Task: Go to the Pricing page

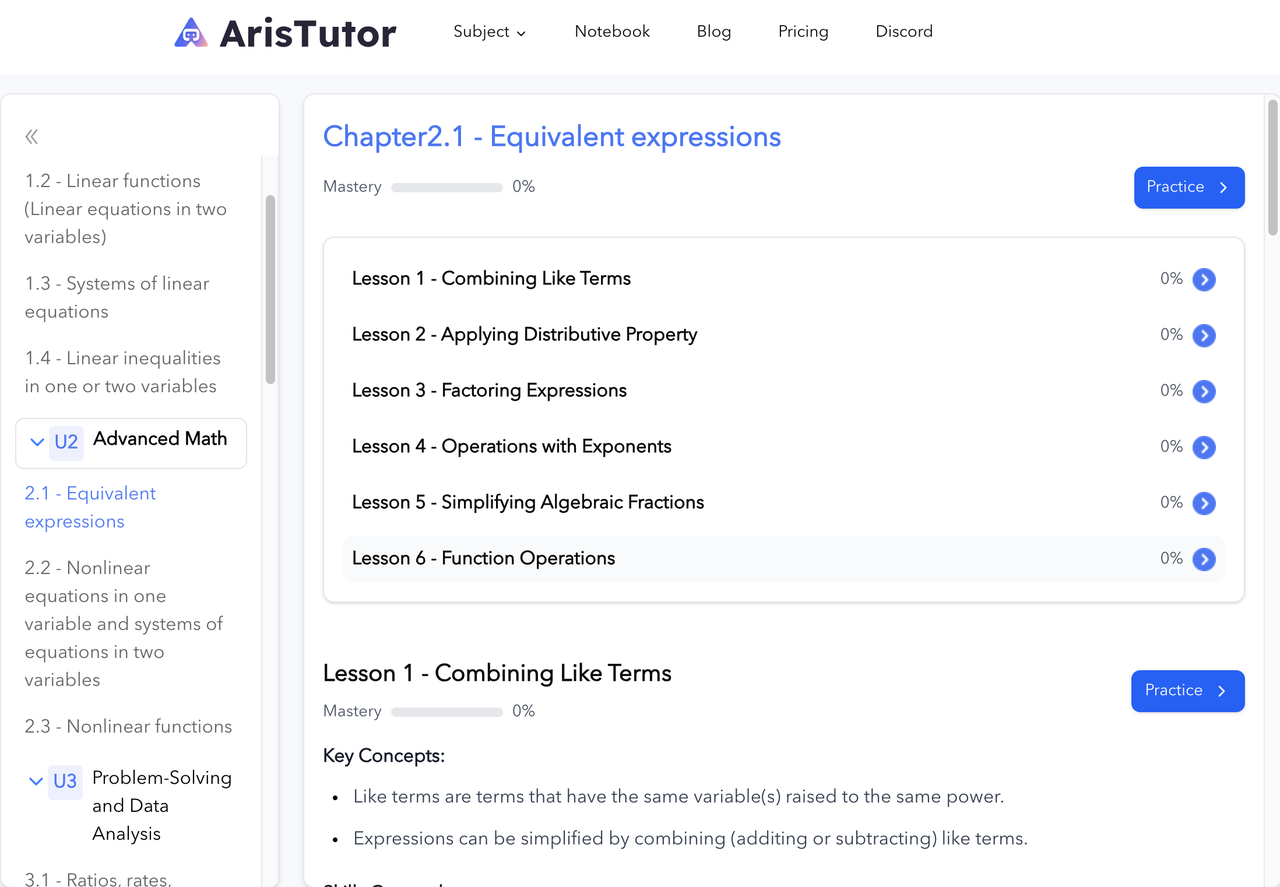Action: click(x=803, y=32)
